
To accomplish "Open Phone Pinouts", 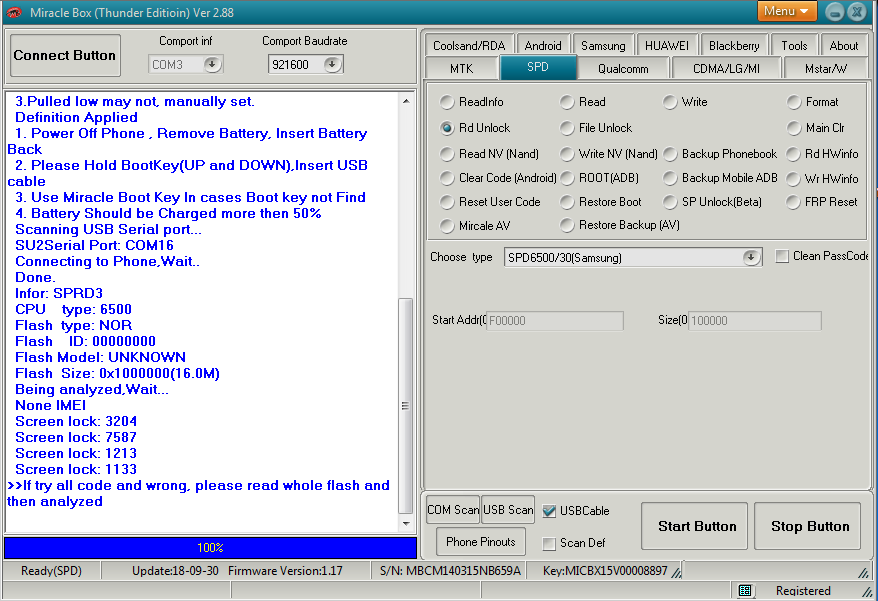I will pos(480,542).
